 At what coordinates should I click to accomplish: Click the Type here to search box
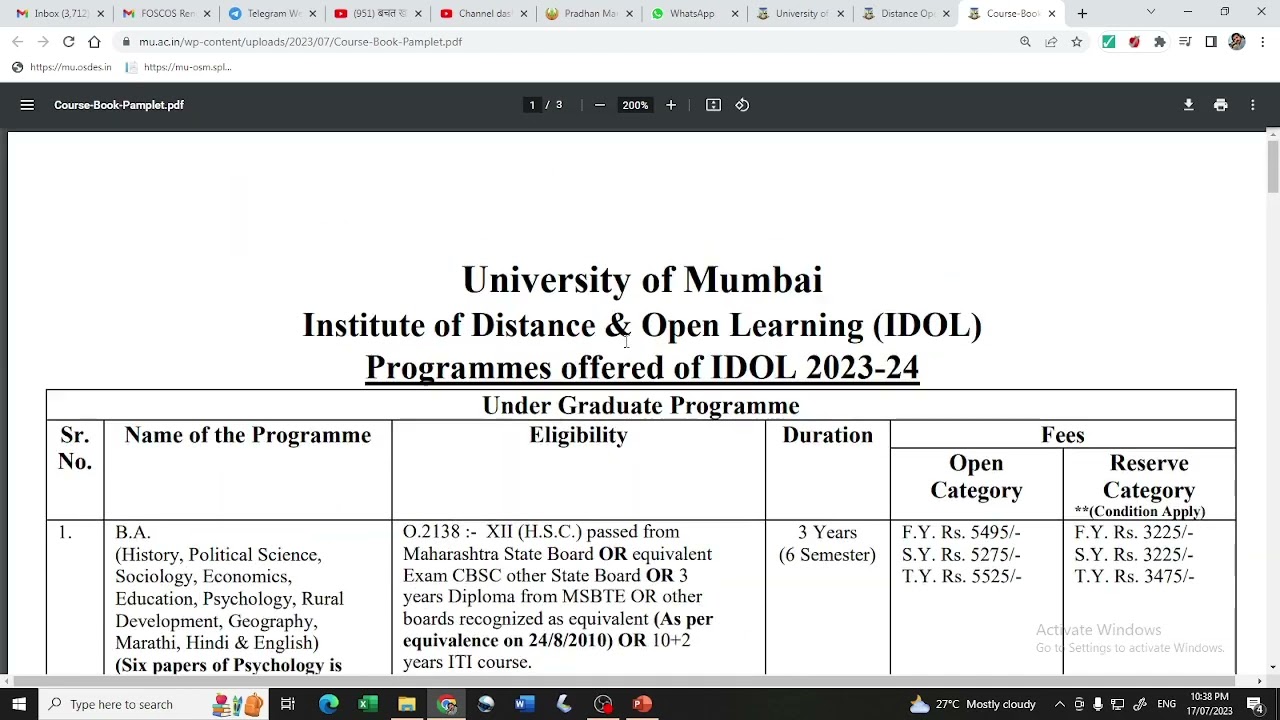point(153,704)
